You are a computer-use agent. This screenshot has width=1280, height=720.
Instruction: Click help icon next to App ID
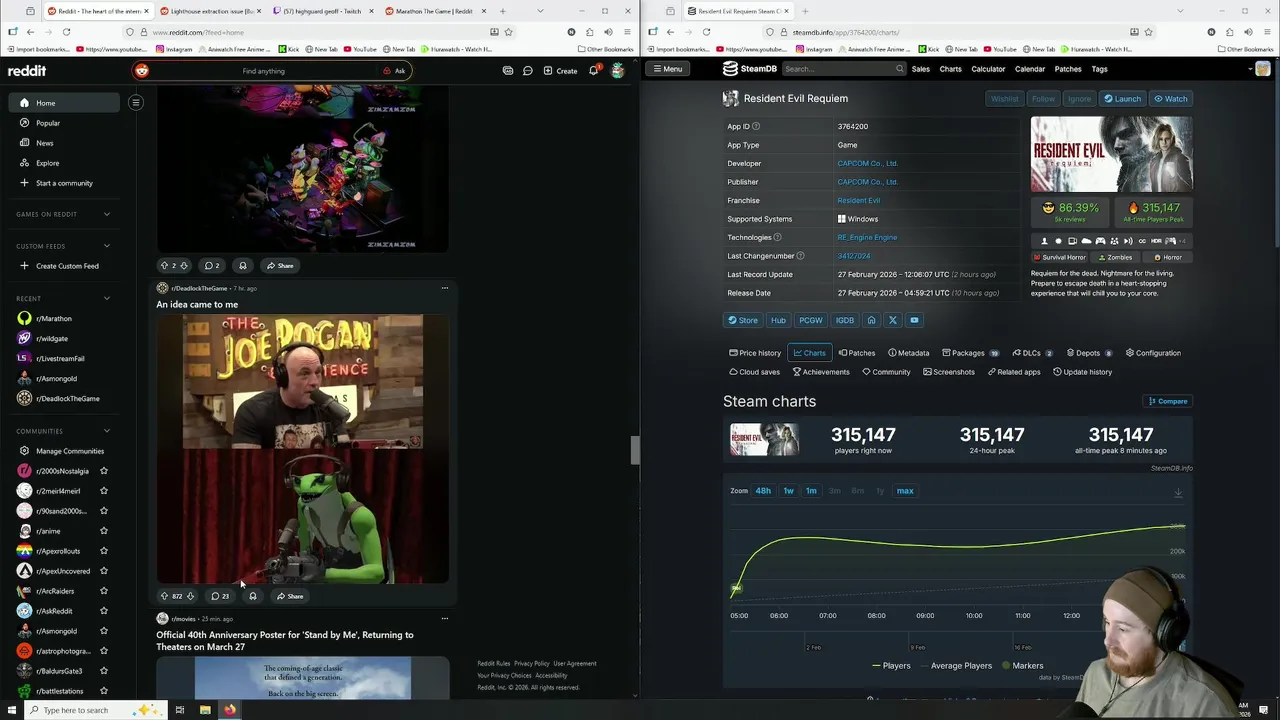pyautogui.click(x=756, y=126)
